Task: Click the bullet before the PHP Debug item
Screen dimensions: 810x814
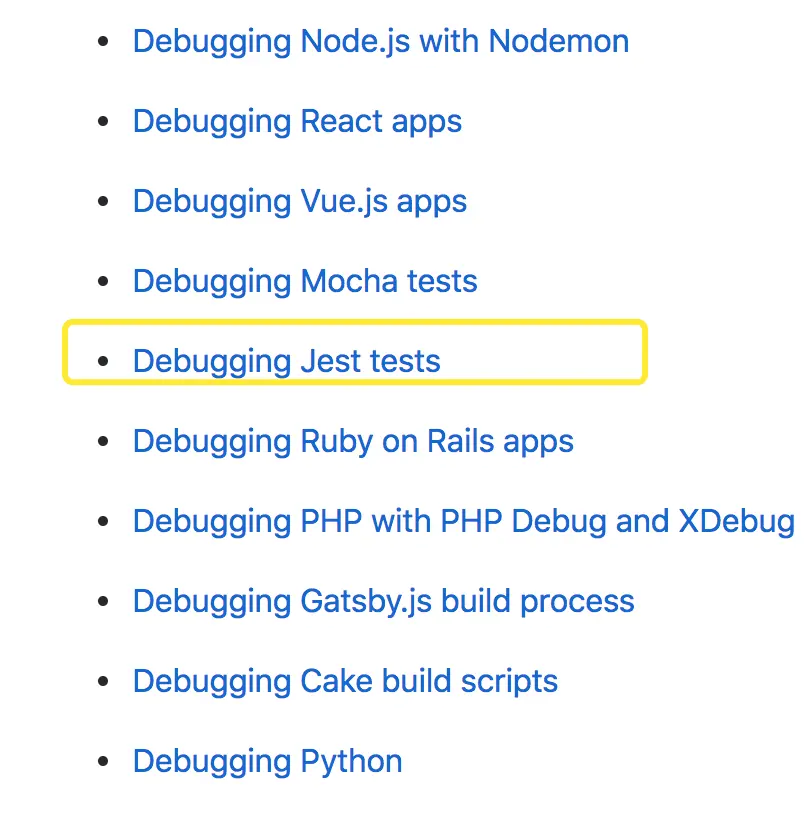Action: 103,521
